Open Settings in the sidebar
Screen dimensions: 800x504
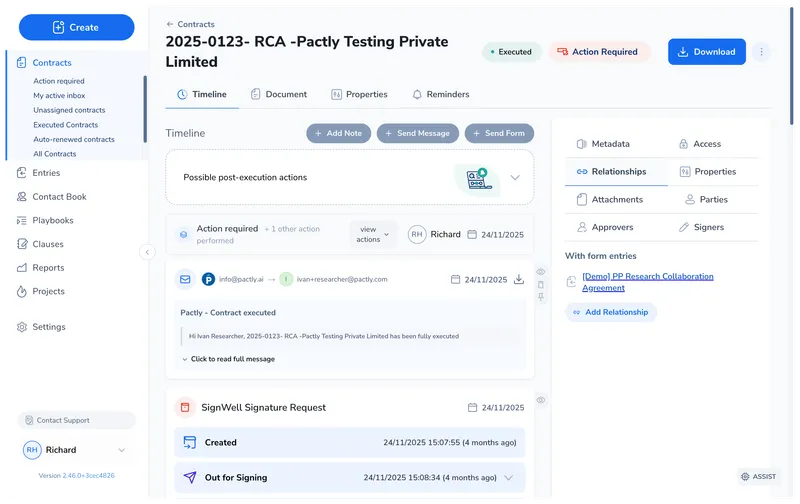pyautogui.click(x=48, y=327)
